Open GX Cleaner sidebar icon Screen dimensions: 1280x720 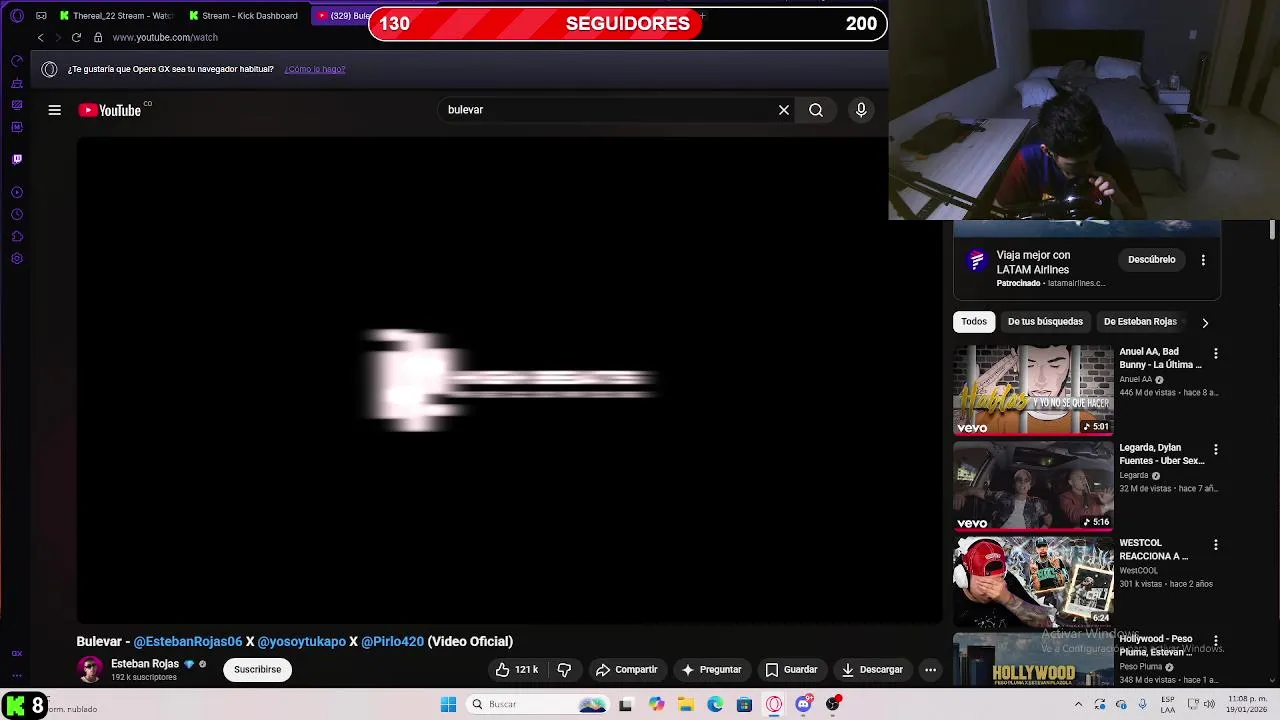tap(17, 83)
